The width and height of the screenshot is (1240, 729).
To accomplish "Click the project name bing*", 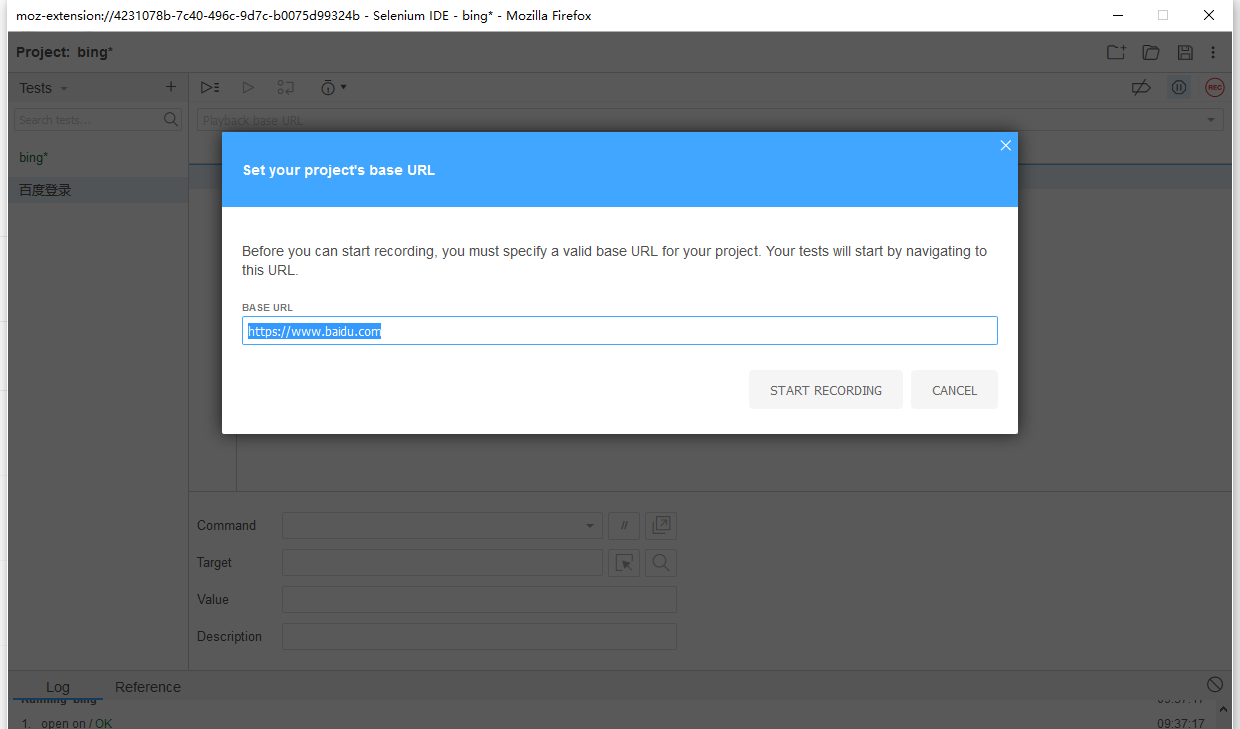I will click(x=95, y=52).
